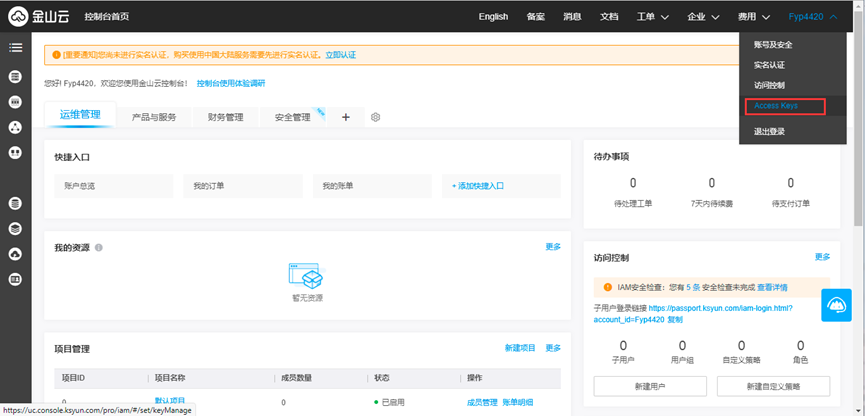Screen dimensions: 865x416
Task: Click the orange IAM security warning icon
Action: click(x=607, y=287)
